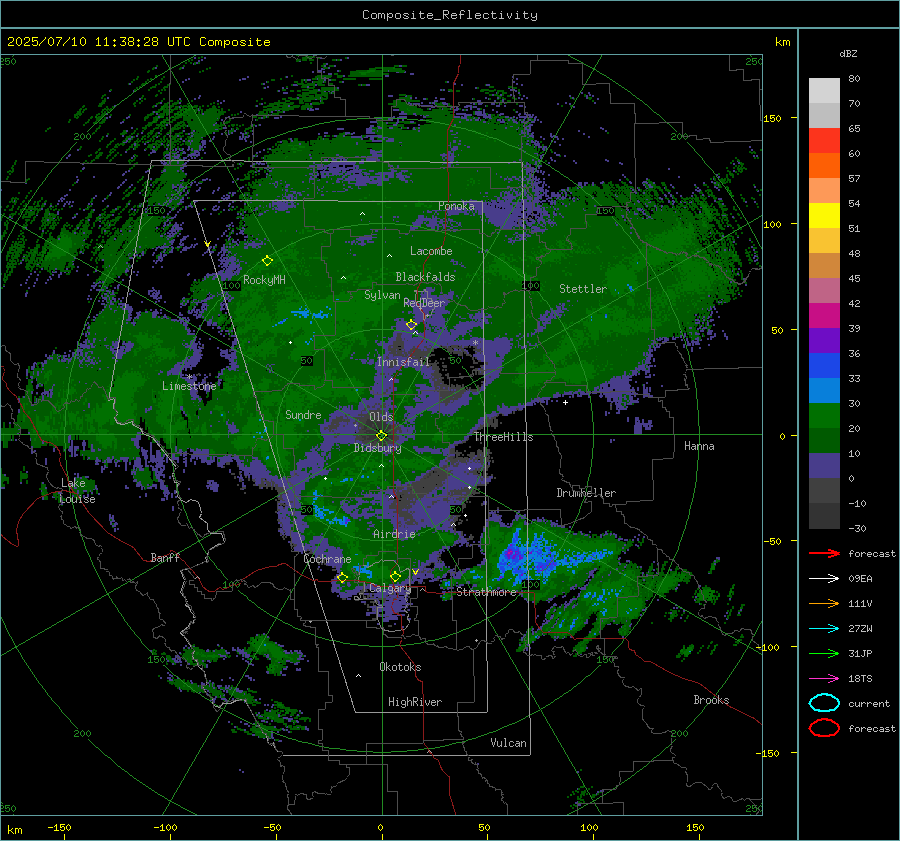Click the Sylvan label on the map
The height and width of the screenshot is (841, 900).
382,295
